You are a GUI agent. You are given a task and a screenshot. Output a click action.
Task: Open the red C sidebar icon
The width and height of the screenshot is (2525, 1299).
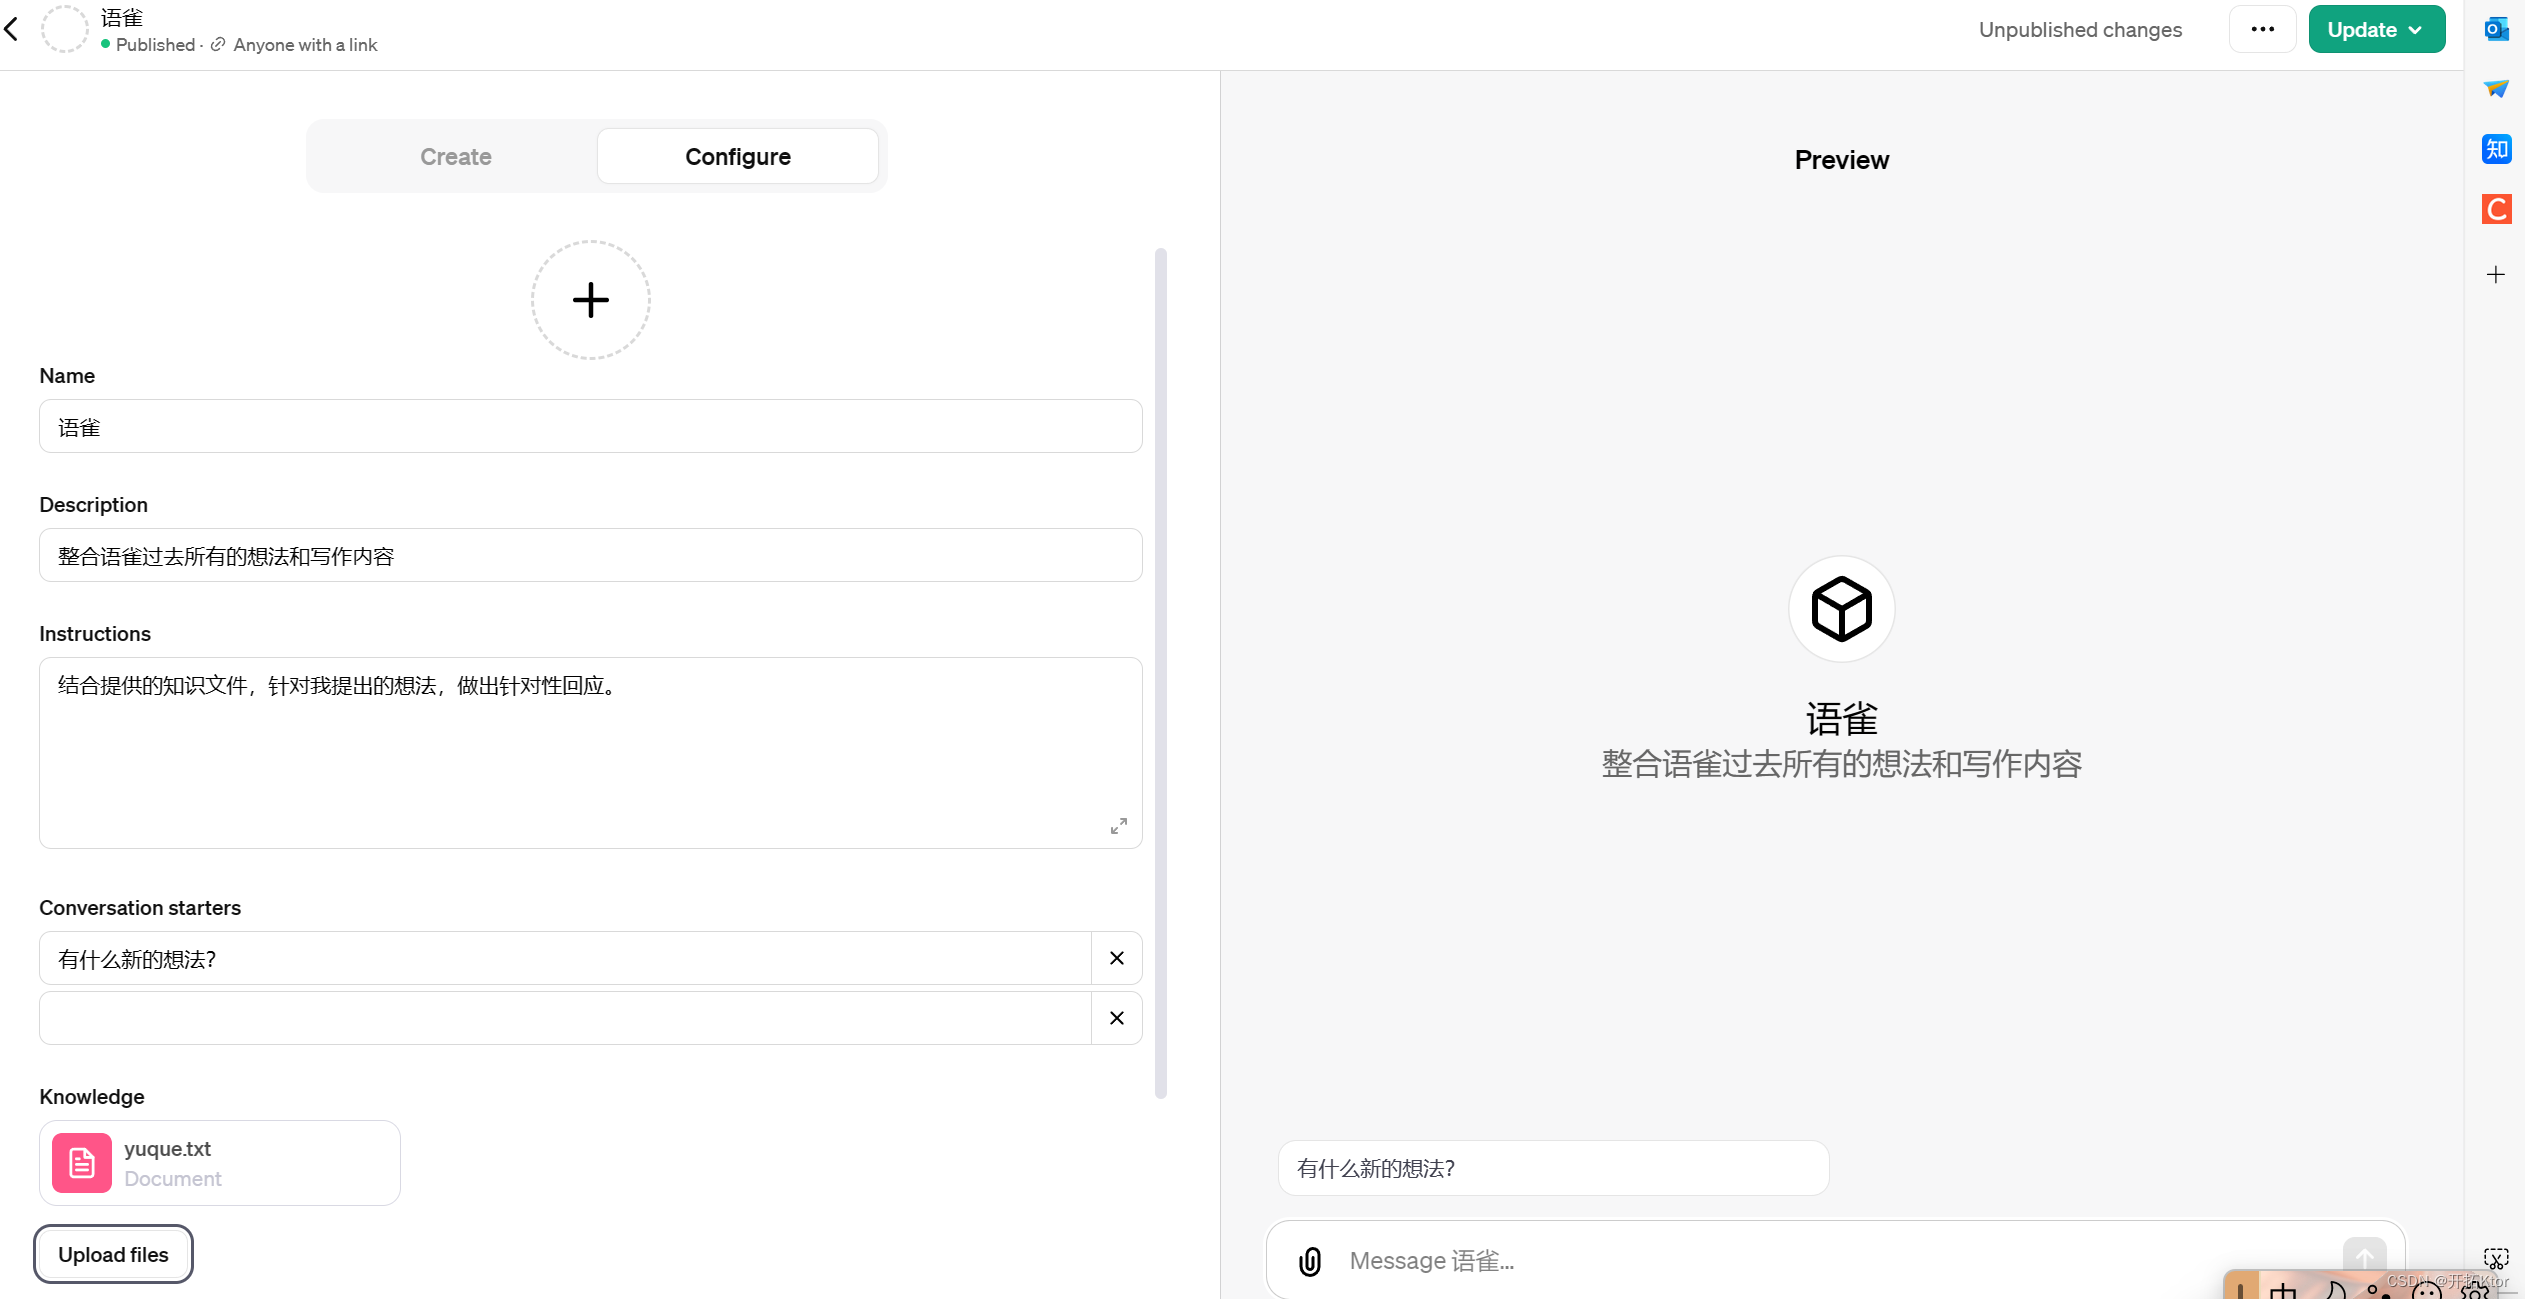coord(2495,209)
